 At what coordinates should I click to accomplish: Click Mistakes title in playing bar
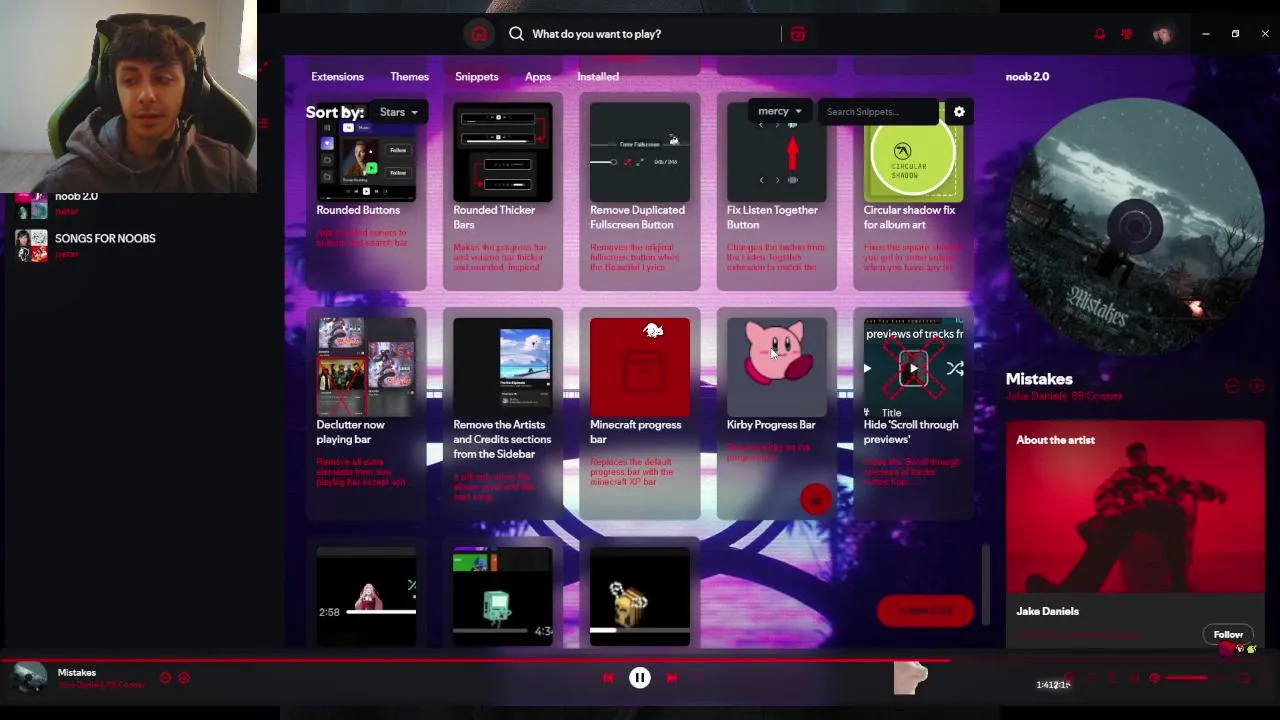point(77,673)
